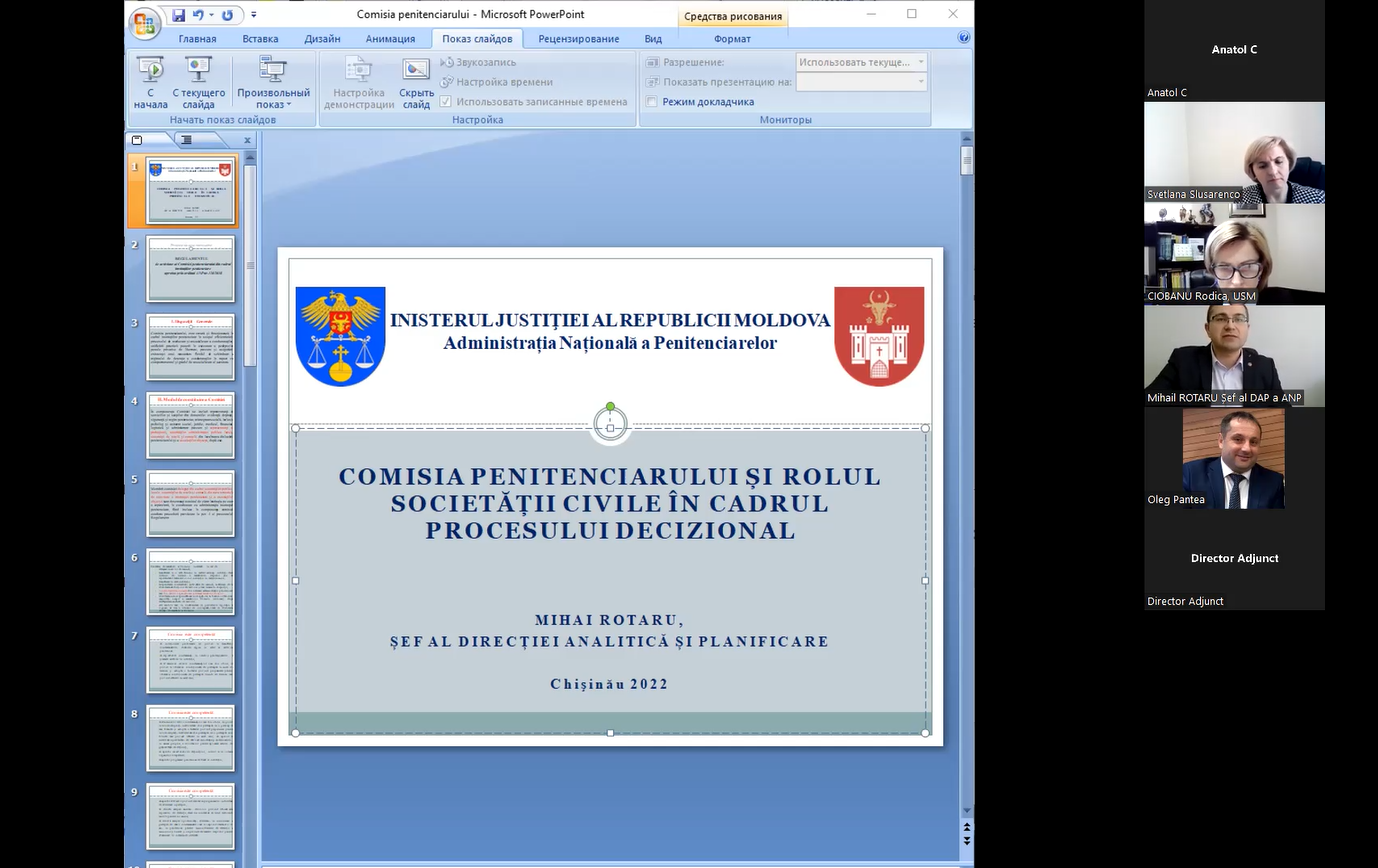Expand the Customize Quick Access Toolbar arrow
This screenshot has width=1378, height=868.
pos(254,15)
